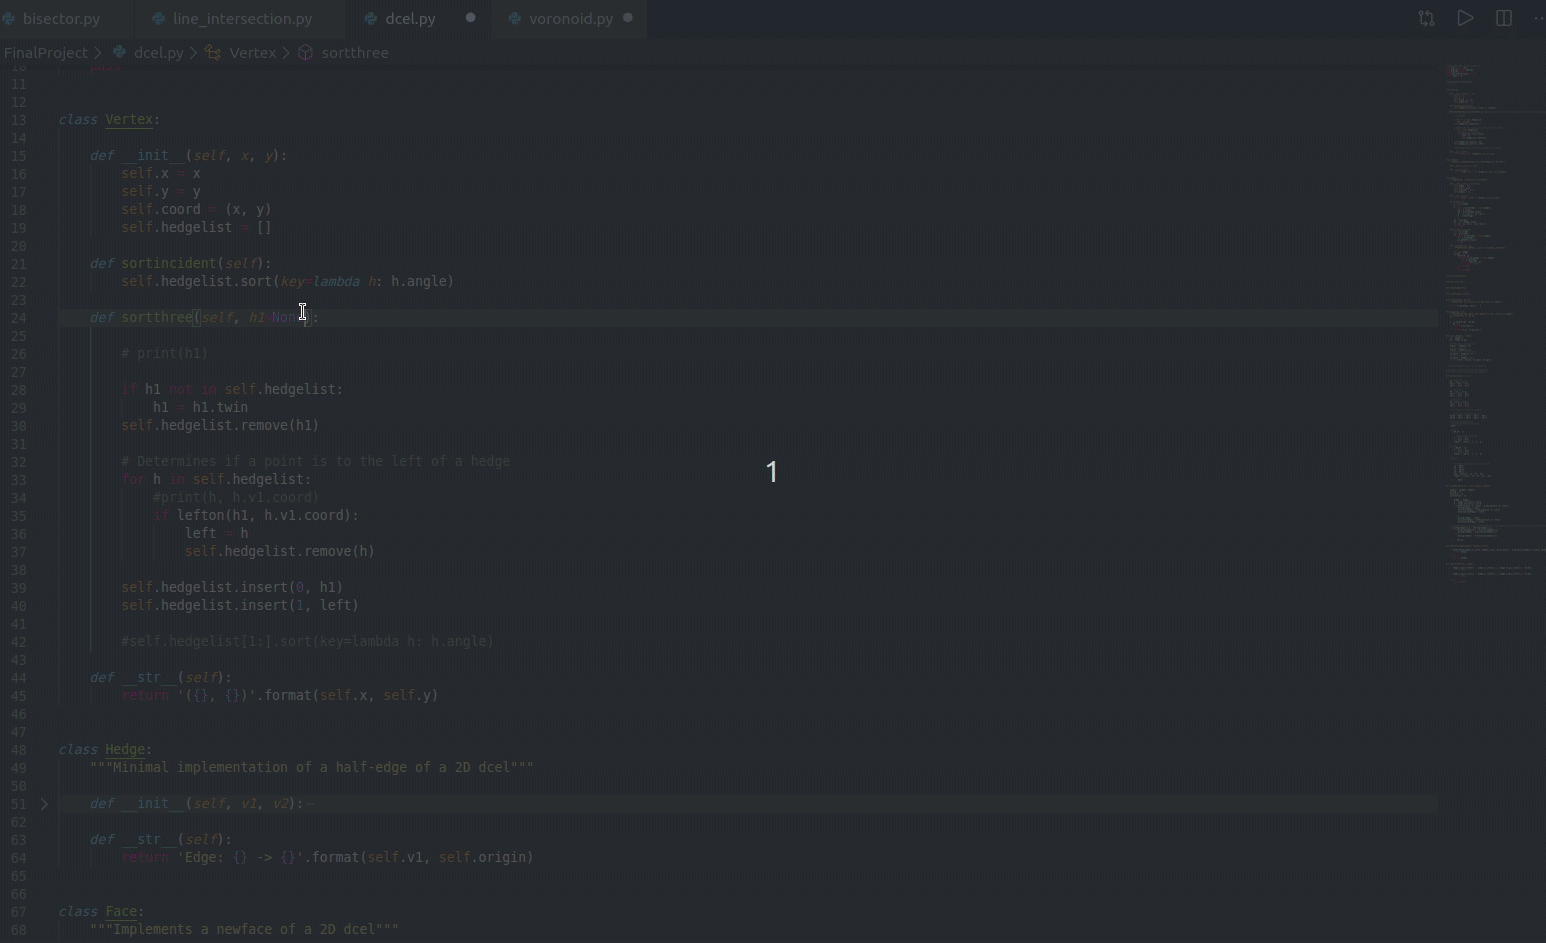Expand the collapsed __init__ method at line 51
This screenshot has width=1546, height=943.
click(x=308, y=803)
